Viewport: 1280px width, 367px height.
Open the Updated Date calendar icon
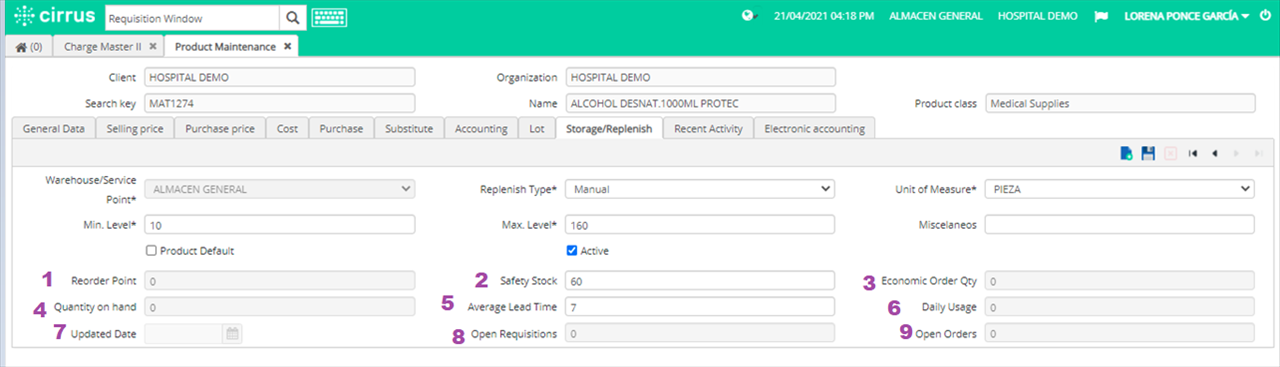232,334
